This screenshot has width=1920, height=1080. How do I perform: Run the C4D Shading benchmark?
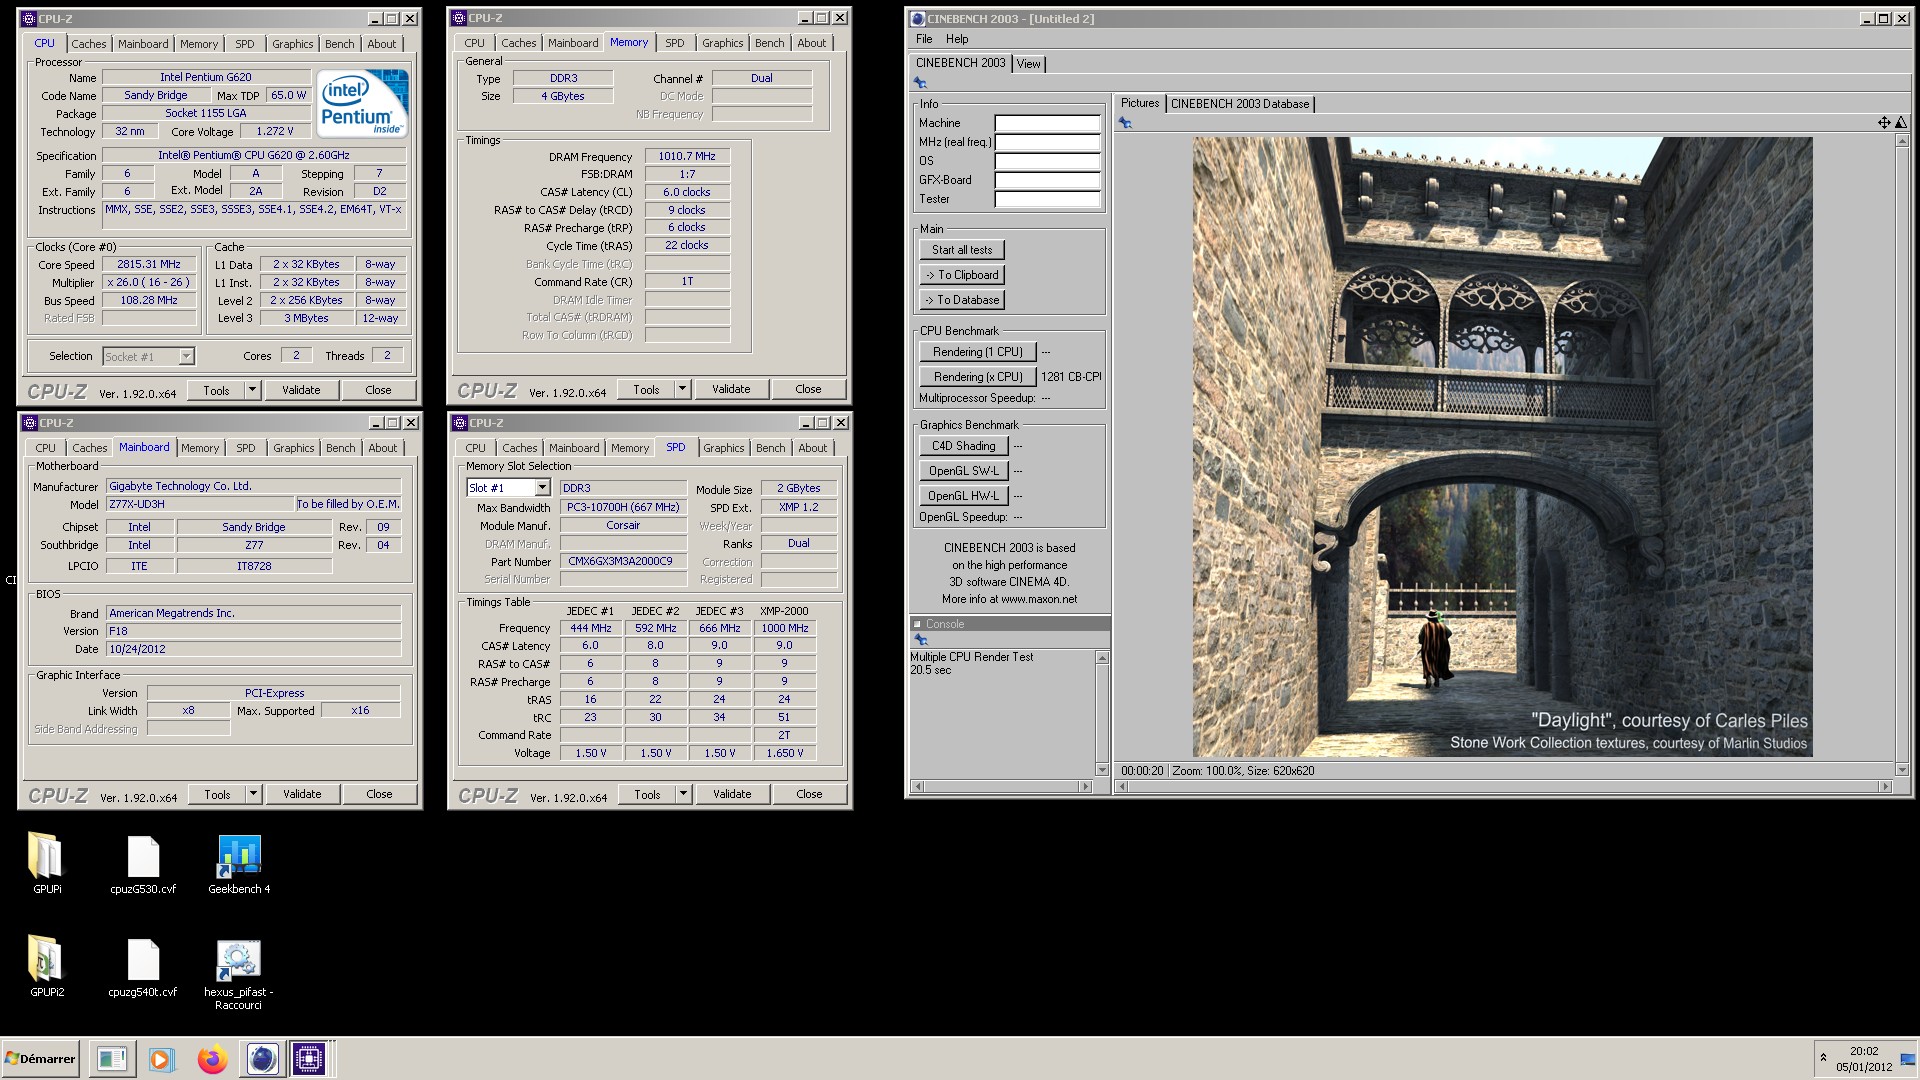click(x=963, y=446)
